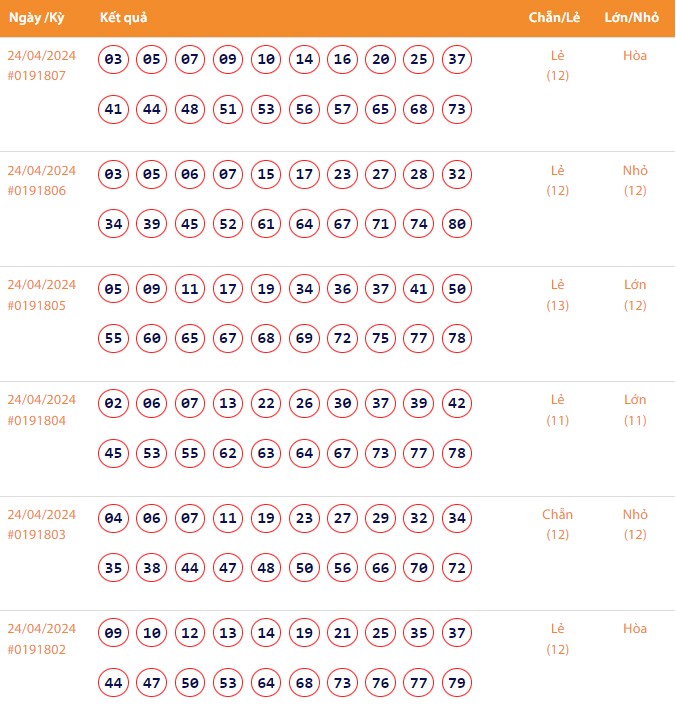Select draw #0191802 entry
The image size is (676, 713).
tap(37, 649)
